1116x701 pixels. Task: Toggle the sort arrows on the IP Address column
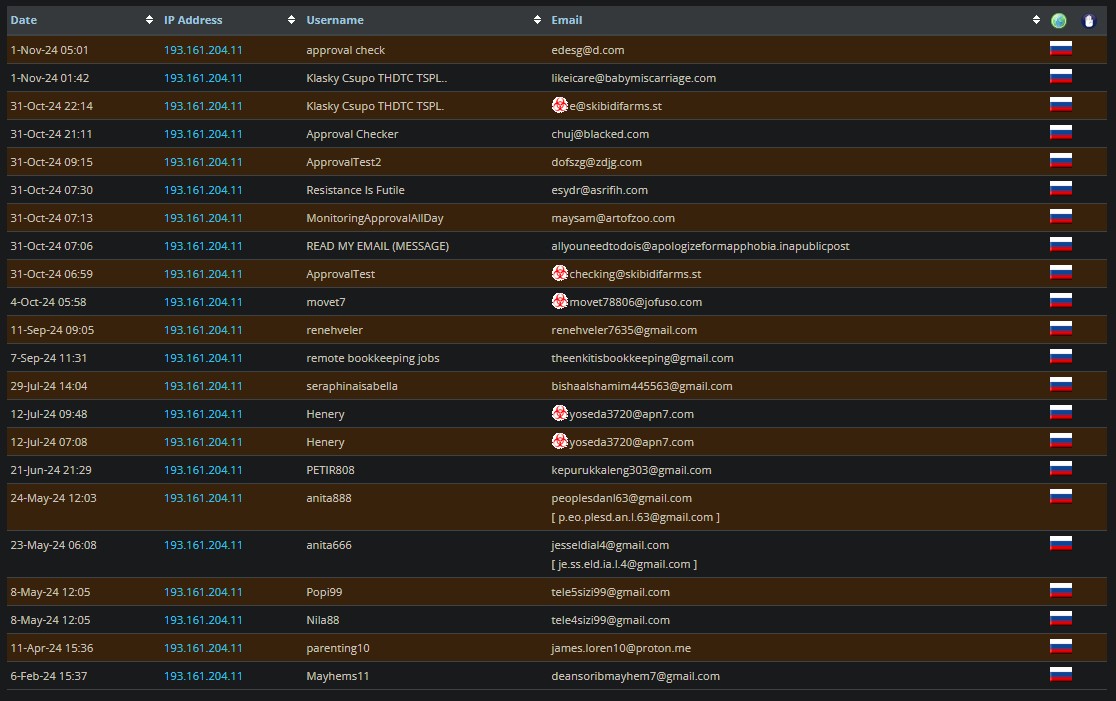tap(292, 20)
